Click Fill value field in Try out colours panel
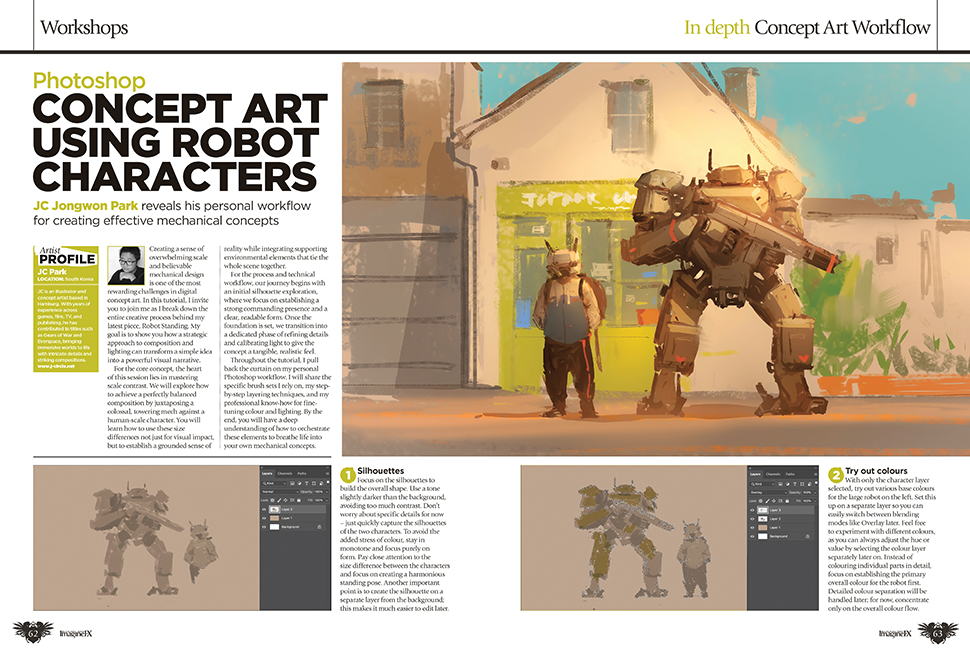 (x=807, y=501)
